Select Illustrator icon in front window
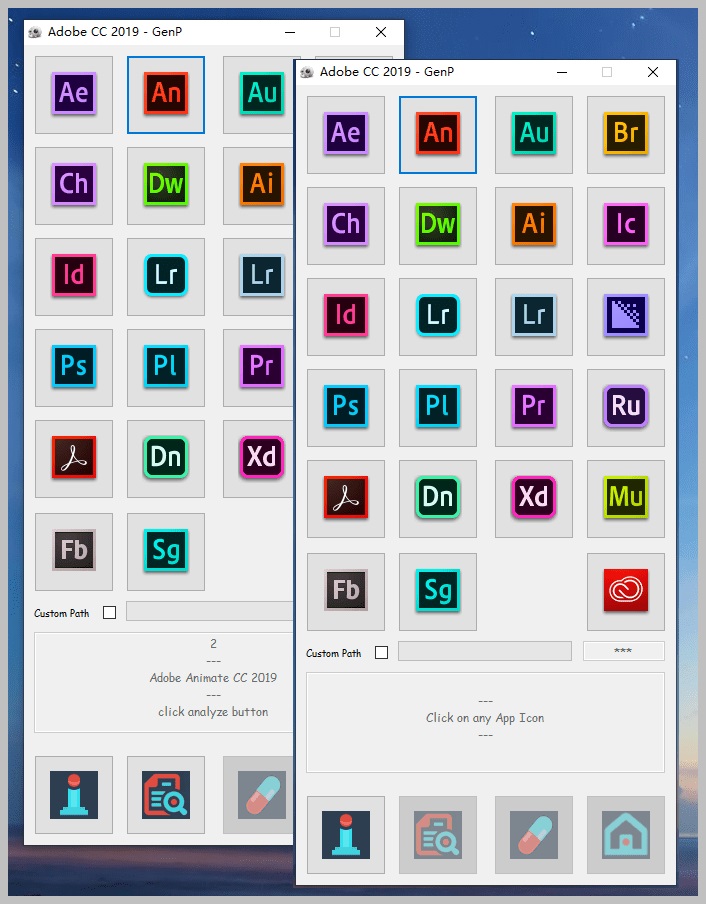706x904 pixels. (x=534, y=225)
